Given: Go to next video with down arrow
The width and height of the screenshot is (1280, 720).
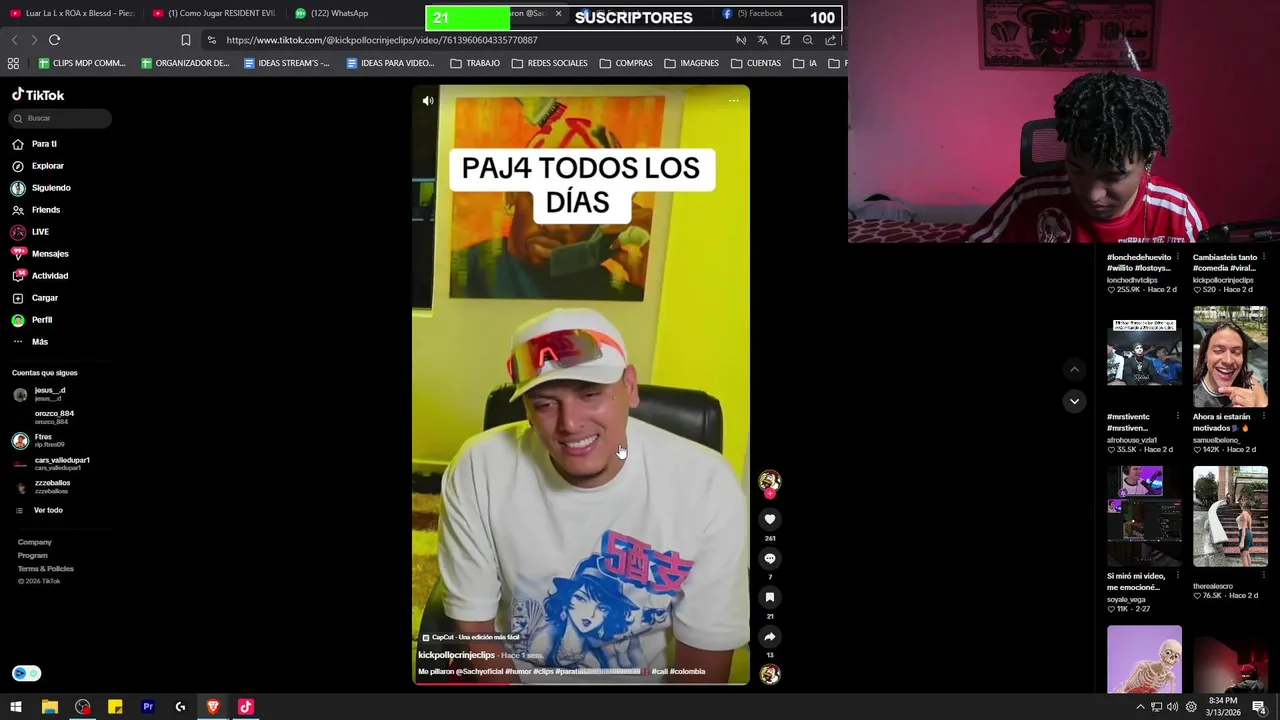Looking at the screenshot, I should coord(1074,401).
